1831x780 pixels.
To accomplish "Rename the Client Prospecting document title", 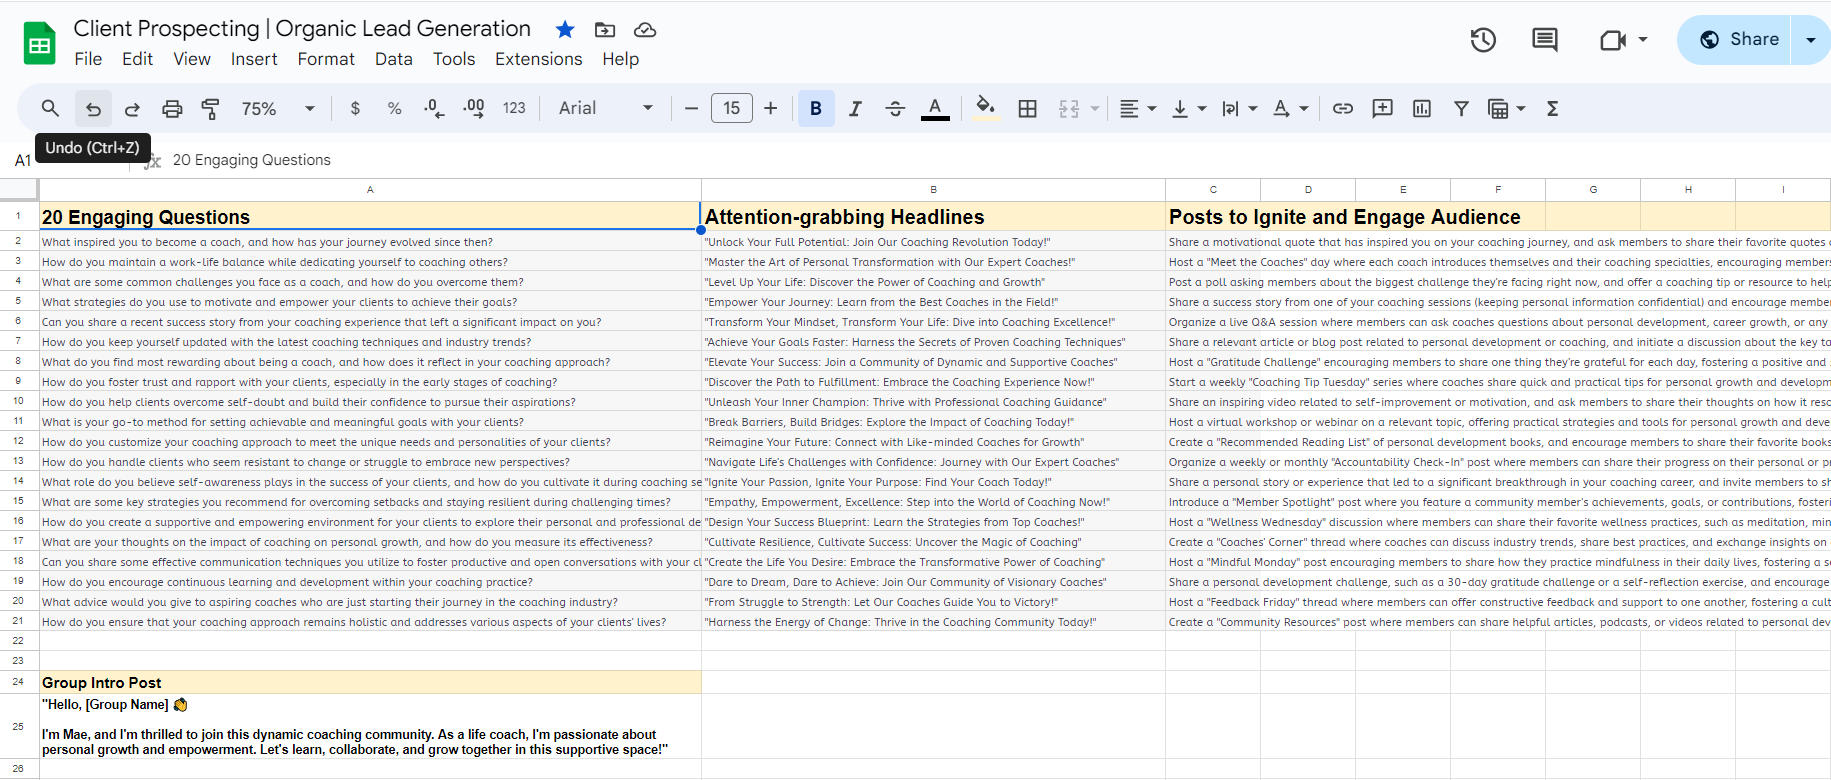I will [302, 29].
